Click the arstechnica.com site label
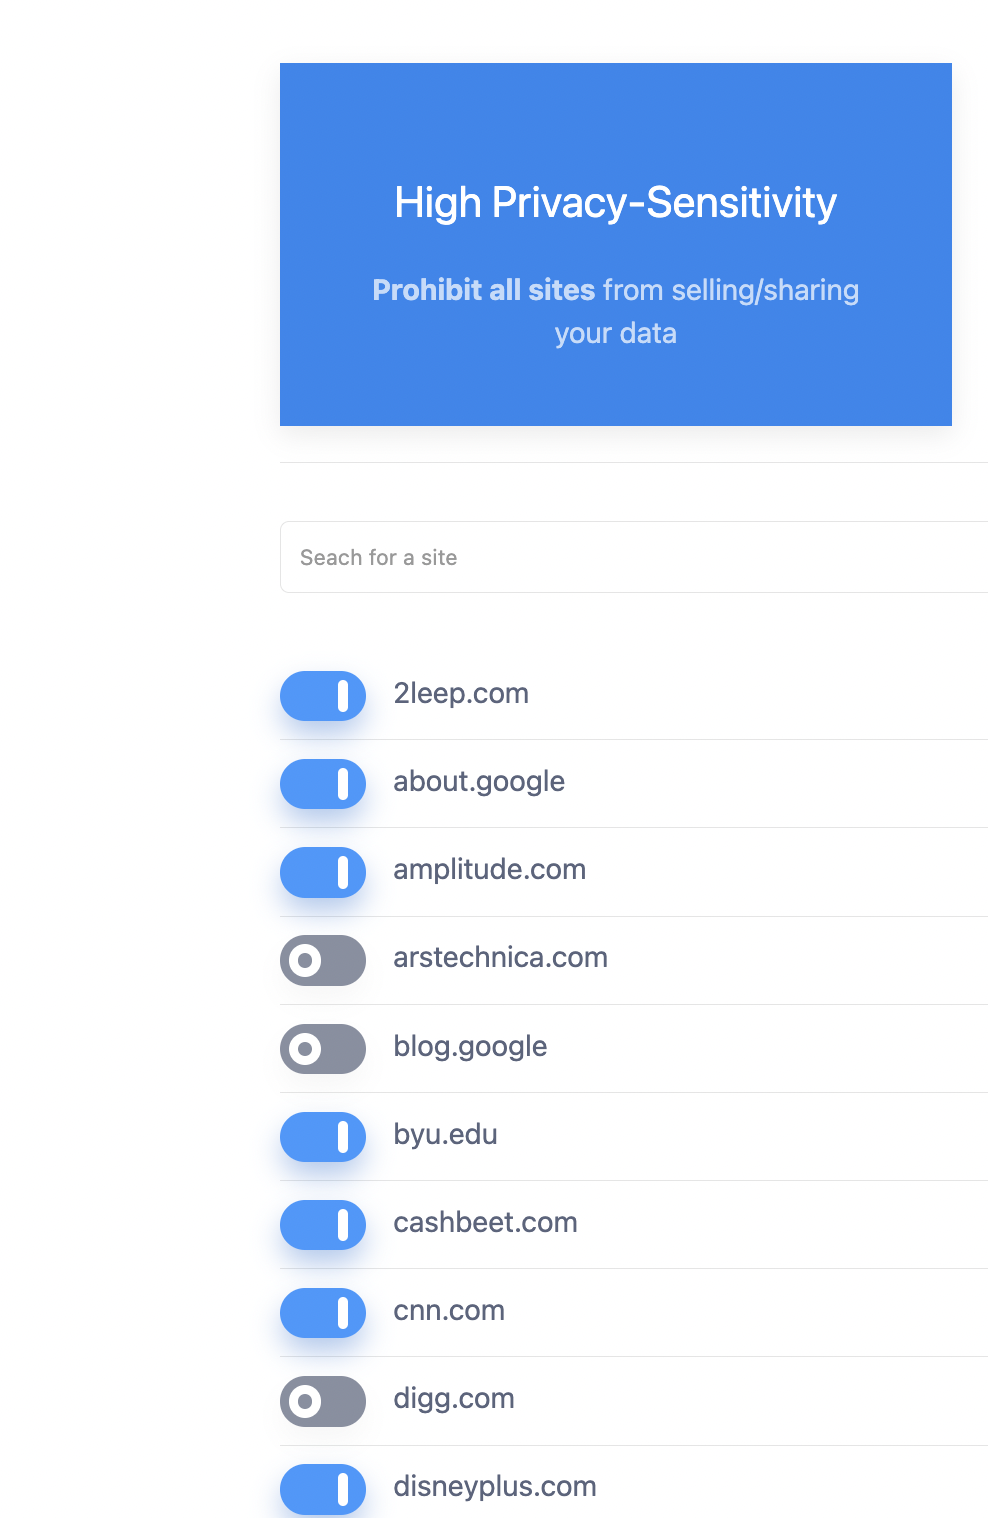The height and width of the screenshot is (1518, 988). point(501,957)
